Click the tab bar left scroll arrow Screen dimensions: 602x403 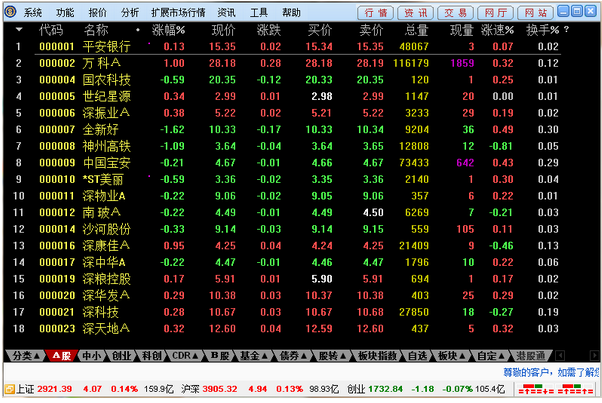click(x=560, y=355)
